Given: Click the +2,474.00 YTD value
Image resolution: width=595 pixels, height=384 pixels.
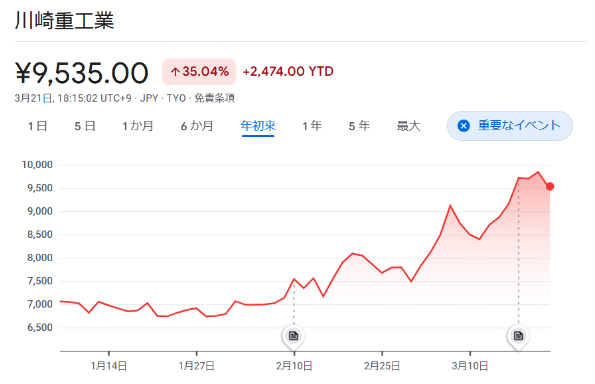Looking at the screenshot, I should click(288, 71).
